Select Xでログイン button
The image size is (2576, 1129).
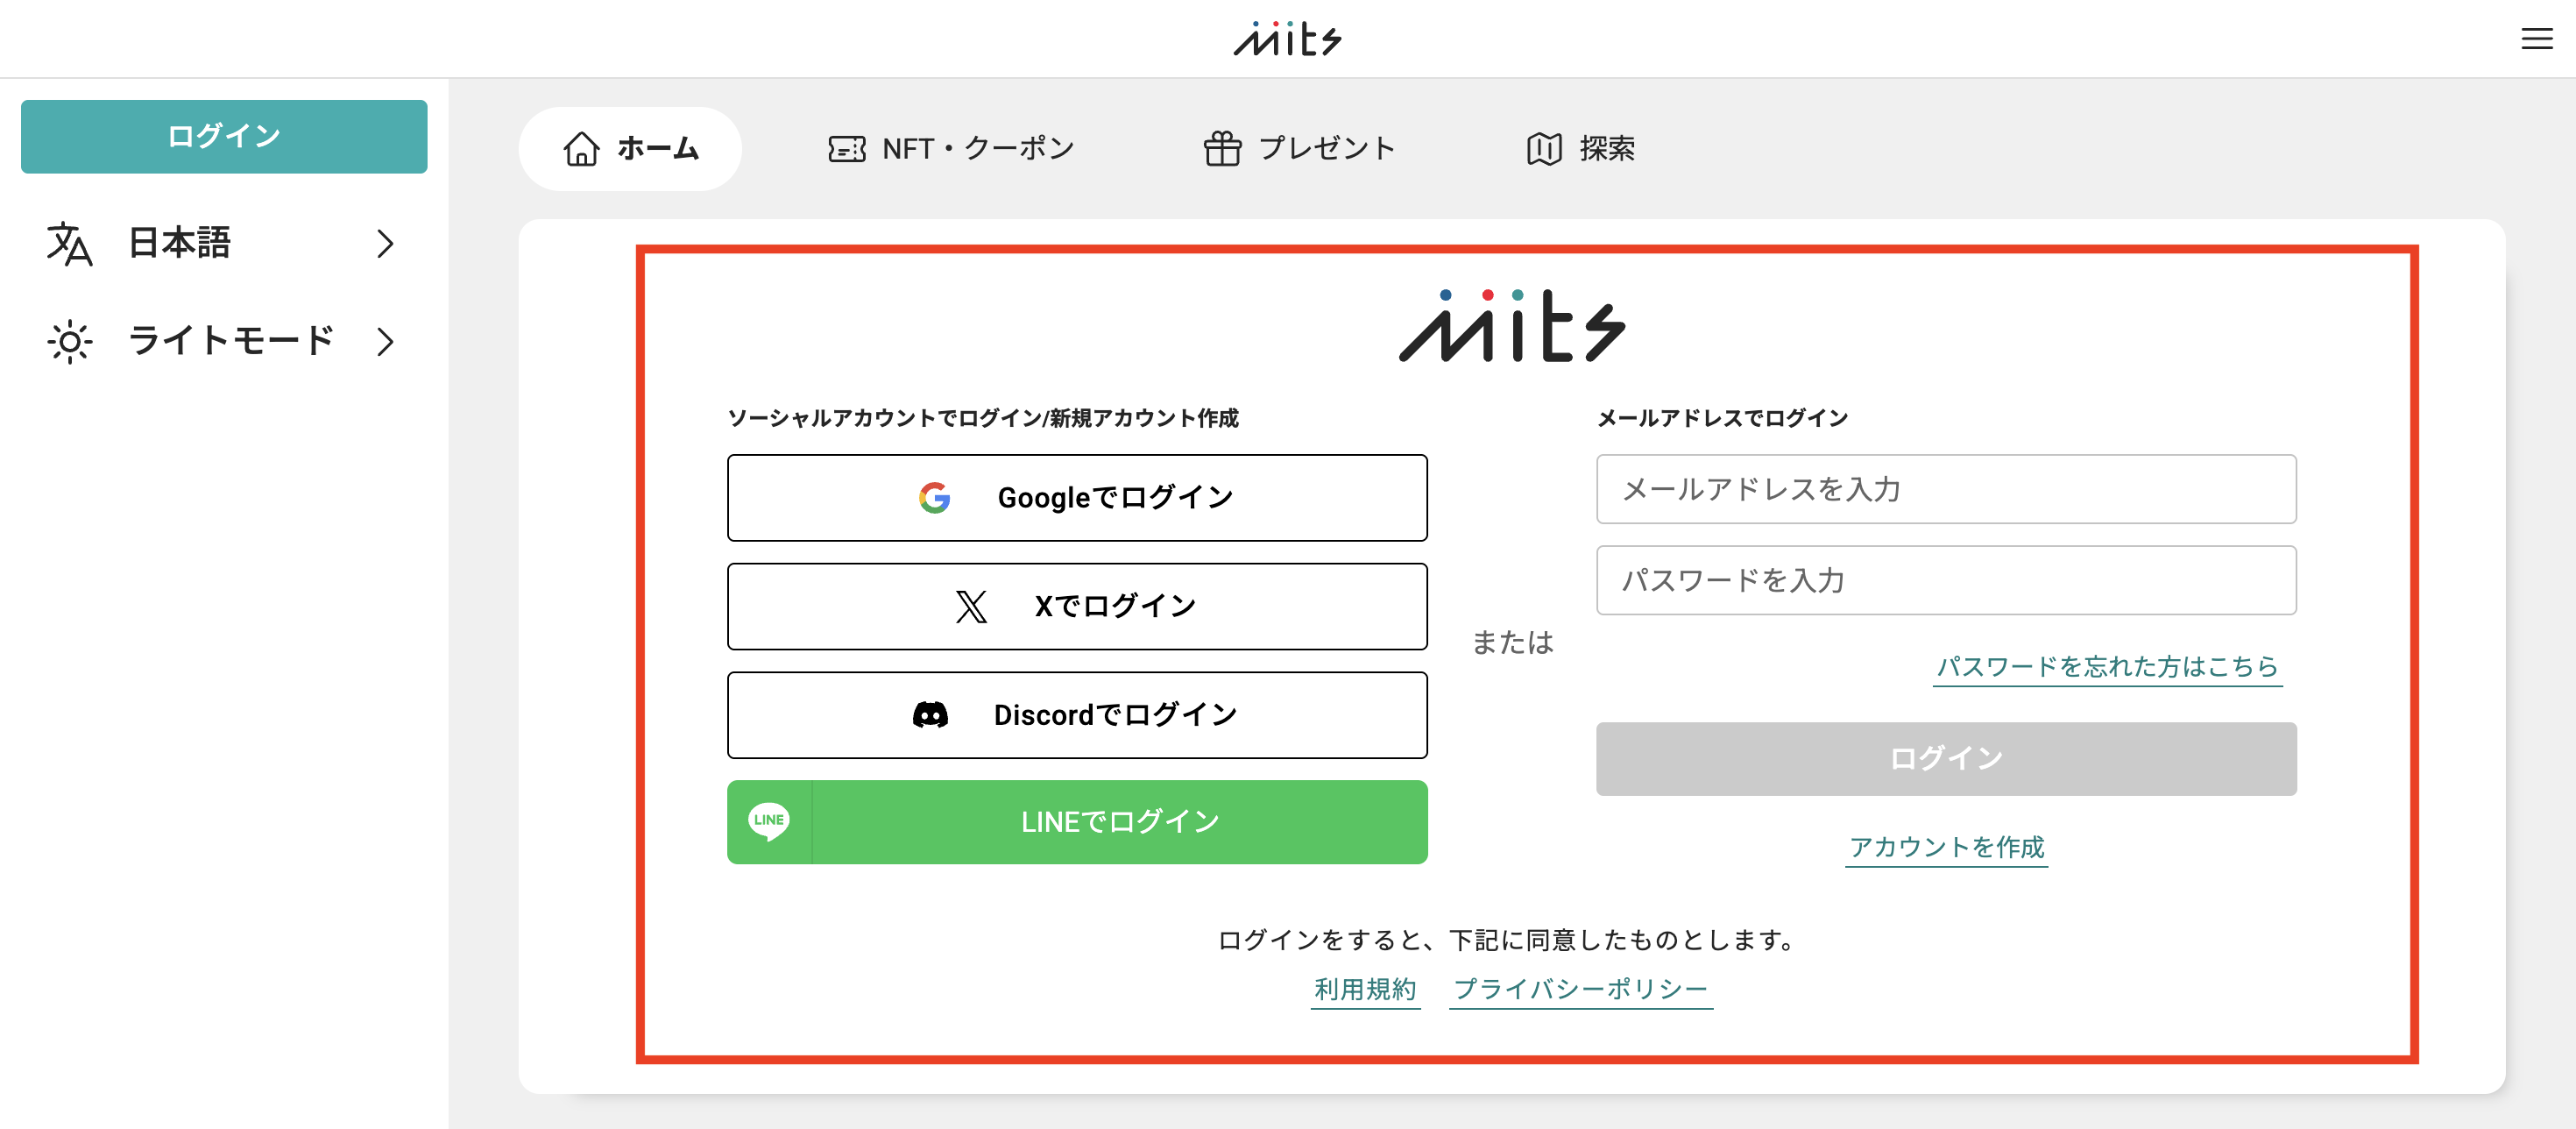pos(1077,606)
